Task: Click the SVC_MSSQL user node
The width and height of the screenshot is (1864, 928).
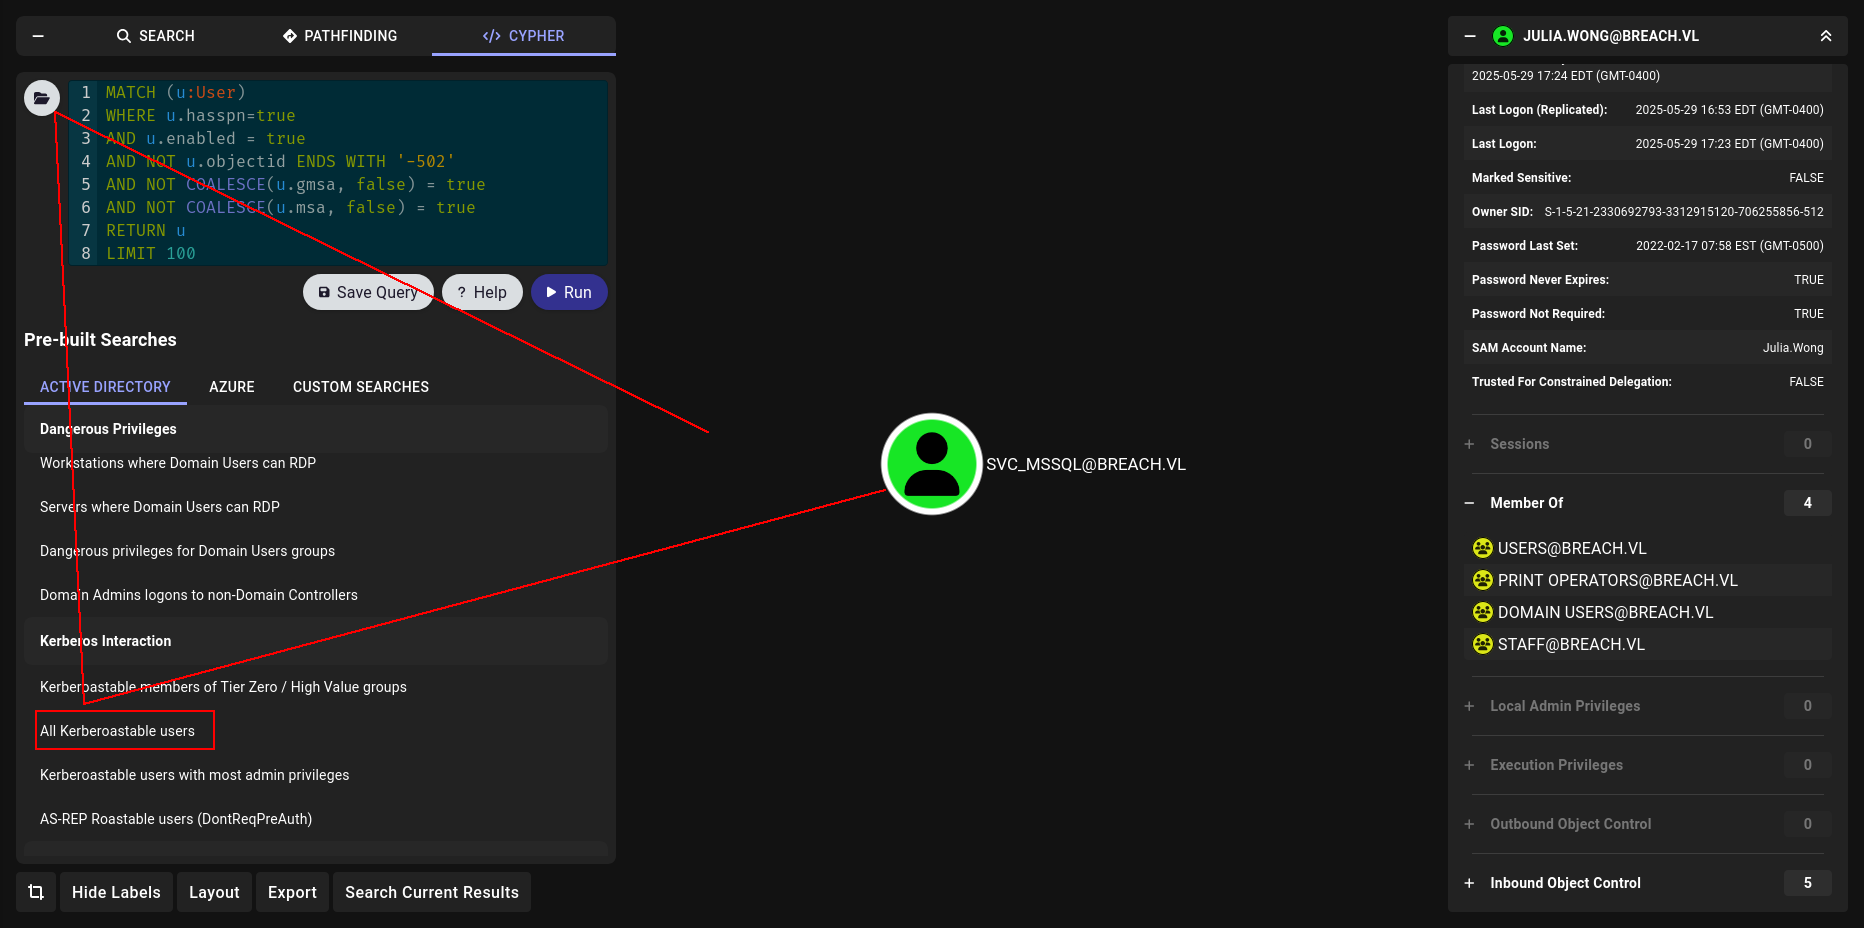Action: tap(932, 464)
